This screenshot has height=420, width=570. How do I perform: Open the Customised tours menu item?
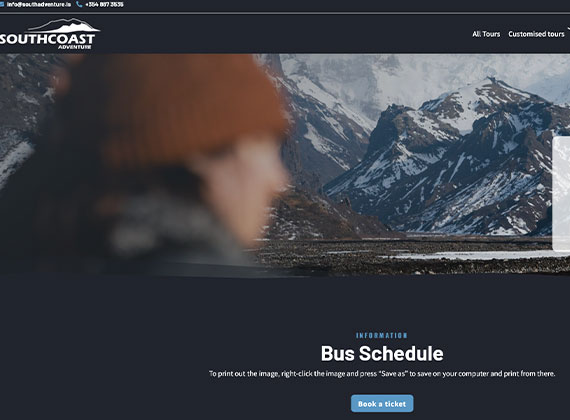(x=536, y=34)
